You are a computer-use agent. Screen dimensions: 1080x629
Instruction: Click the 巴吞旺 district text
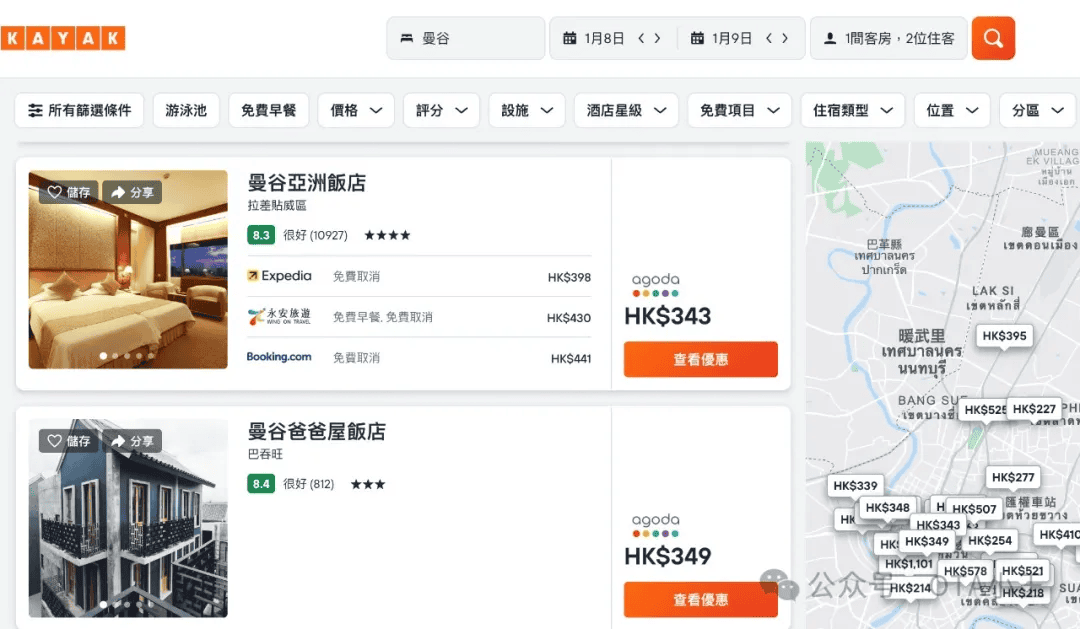pos(265,454)
